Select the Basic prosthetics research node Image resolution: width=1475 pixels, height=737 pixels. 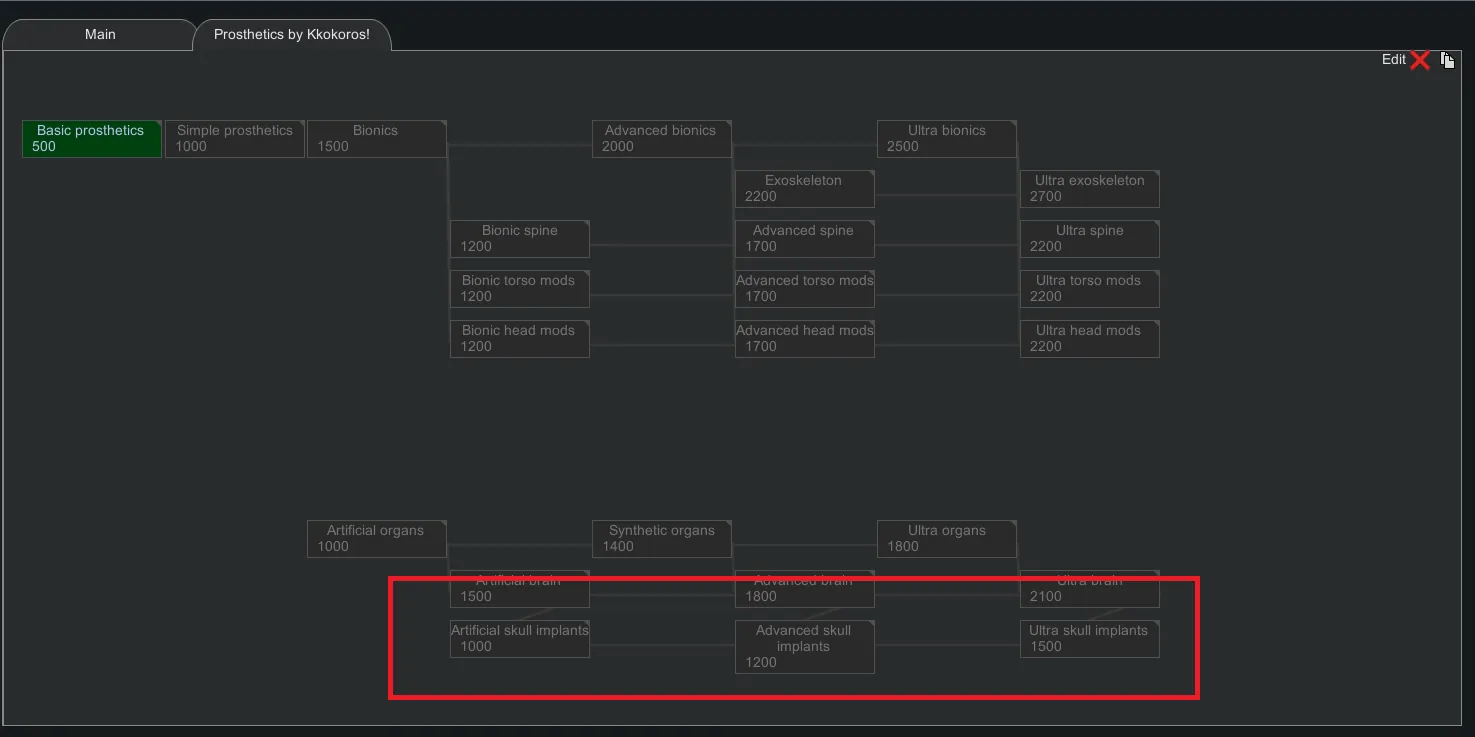pos(91,139)
